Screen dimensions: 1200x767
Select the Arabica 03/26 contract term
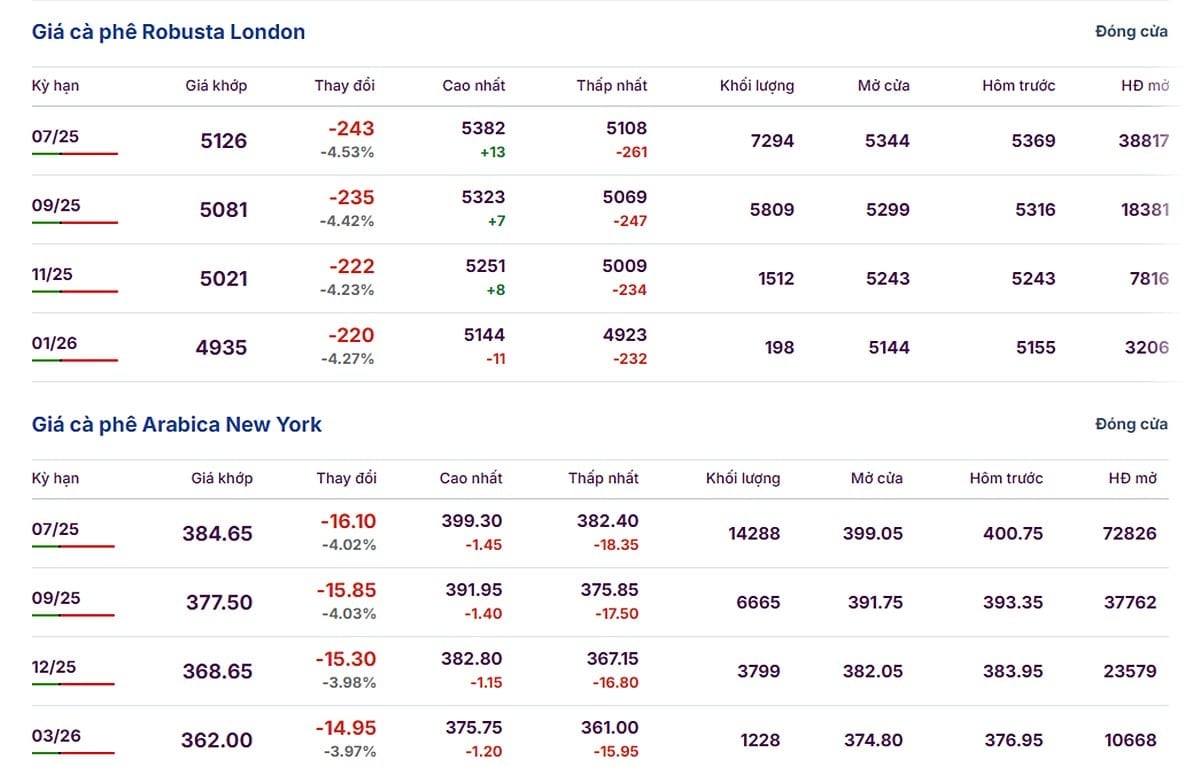(x=56, y=737)
